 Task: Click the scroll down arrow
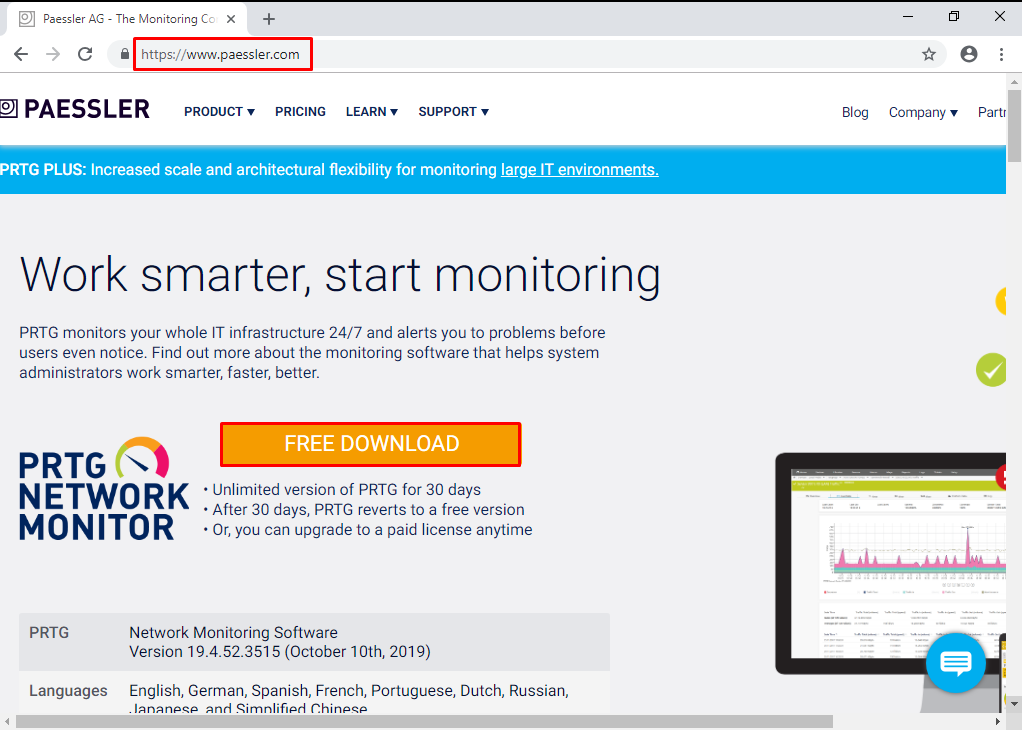pyautogui.click(x=1014, y=705)
